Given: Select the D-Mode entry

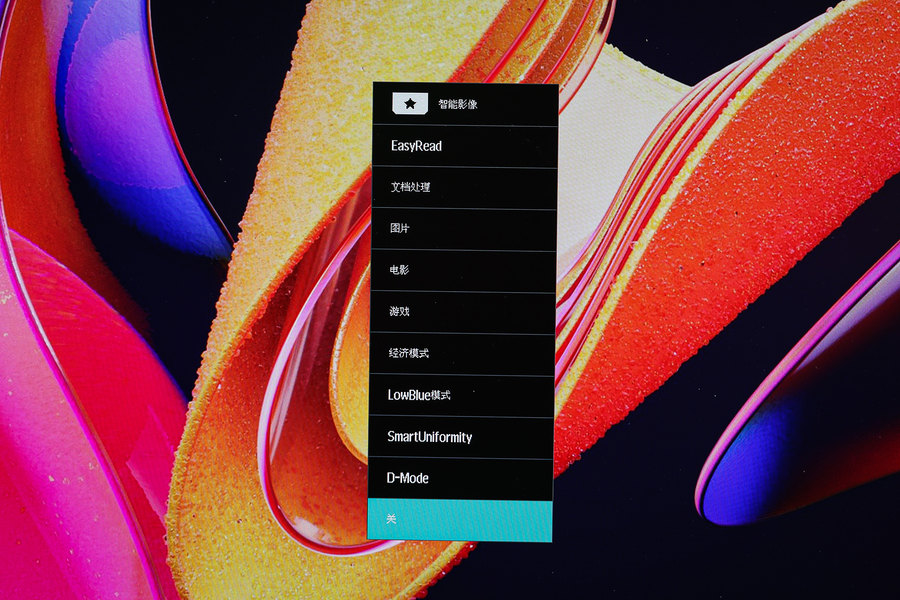Looking at the screenshot, I should coord(408,478).
